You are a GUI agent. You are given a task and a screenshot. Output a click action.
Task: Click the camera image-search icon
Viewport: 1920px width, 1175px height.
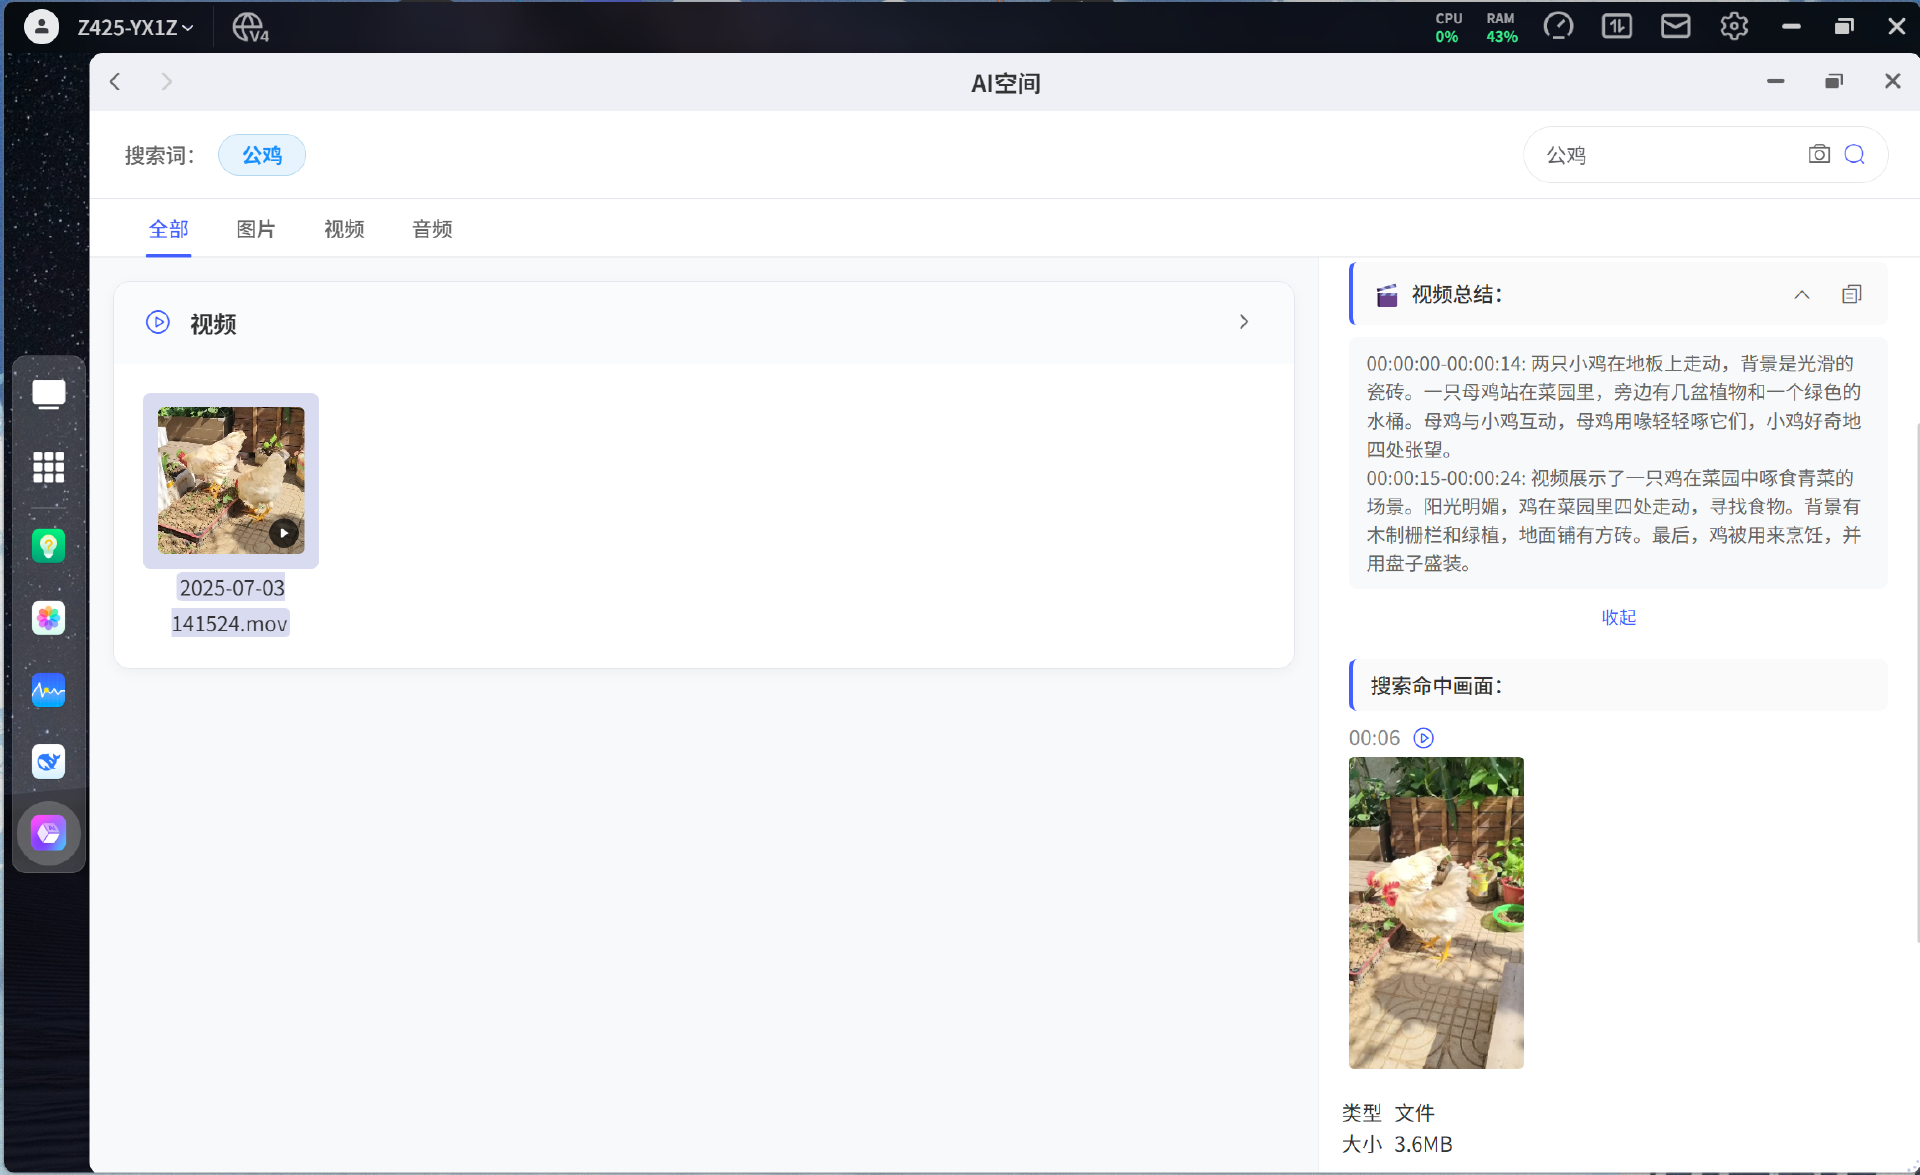click(x=1819, y=154)
